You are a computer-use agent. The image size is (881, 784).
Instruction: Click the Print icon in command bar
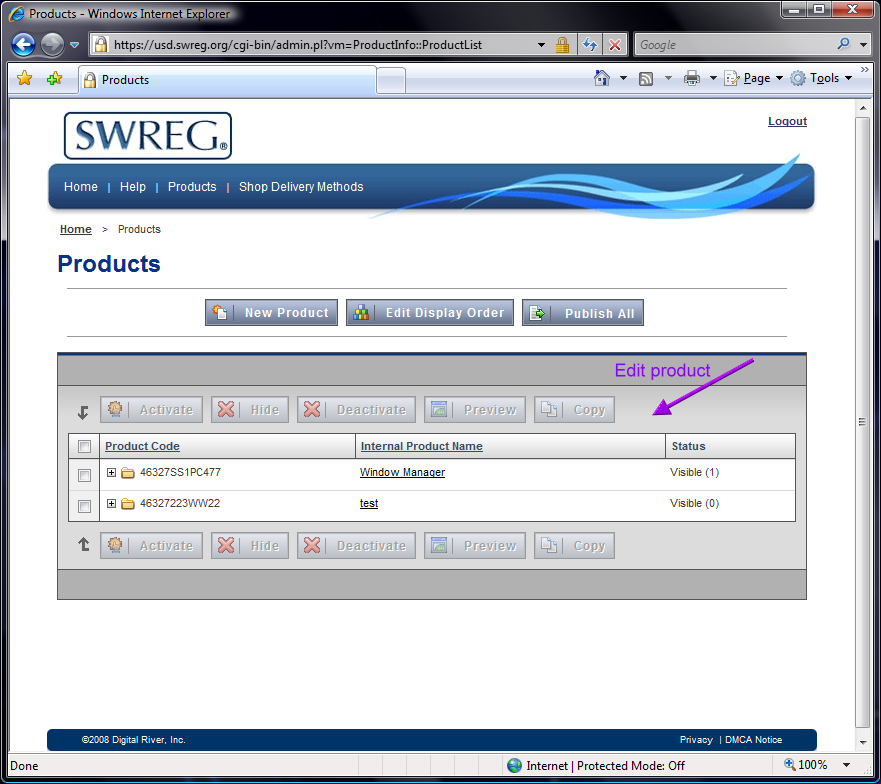692,78
